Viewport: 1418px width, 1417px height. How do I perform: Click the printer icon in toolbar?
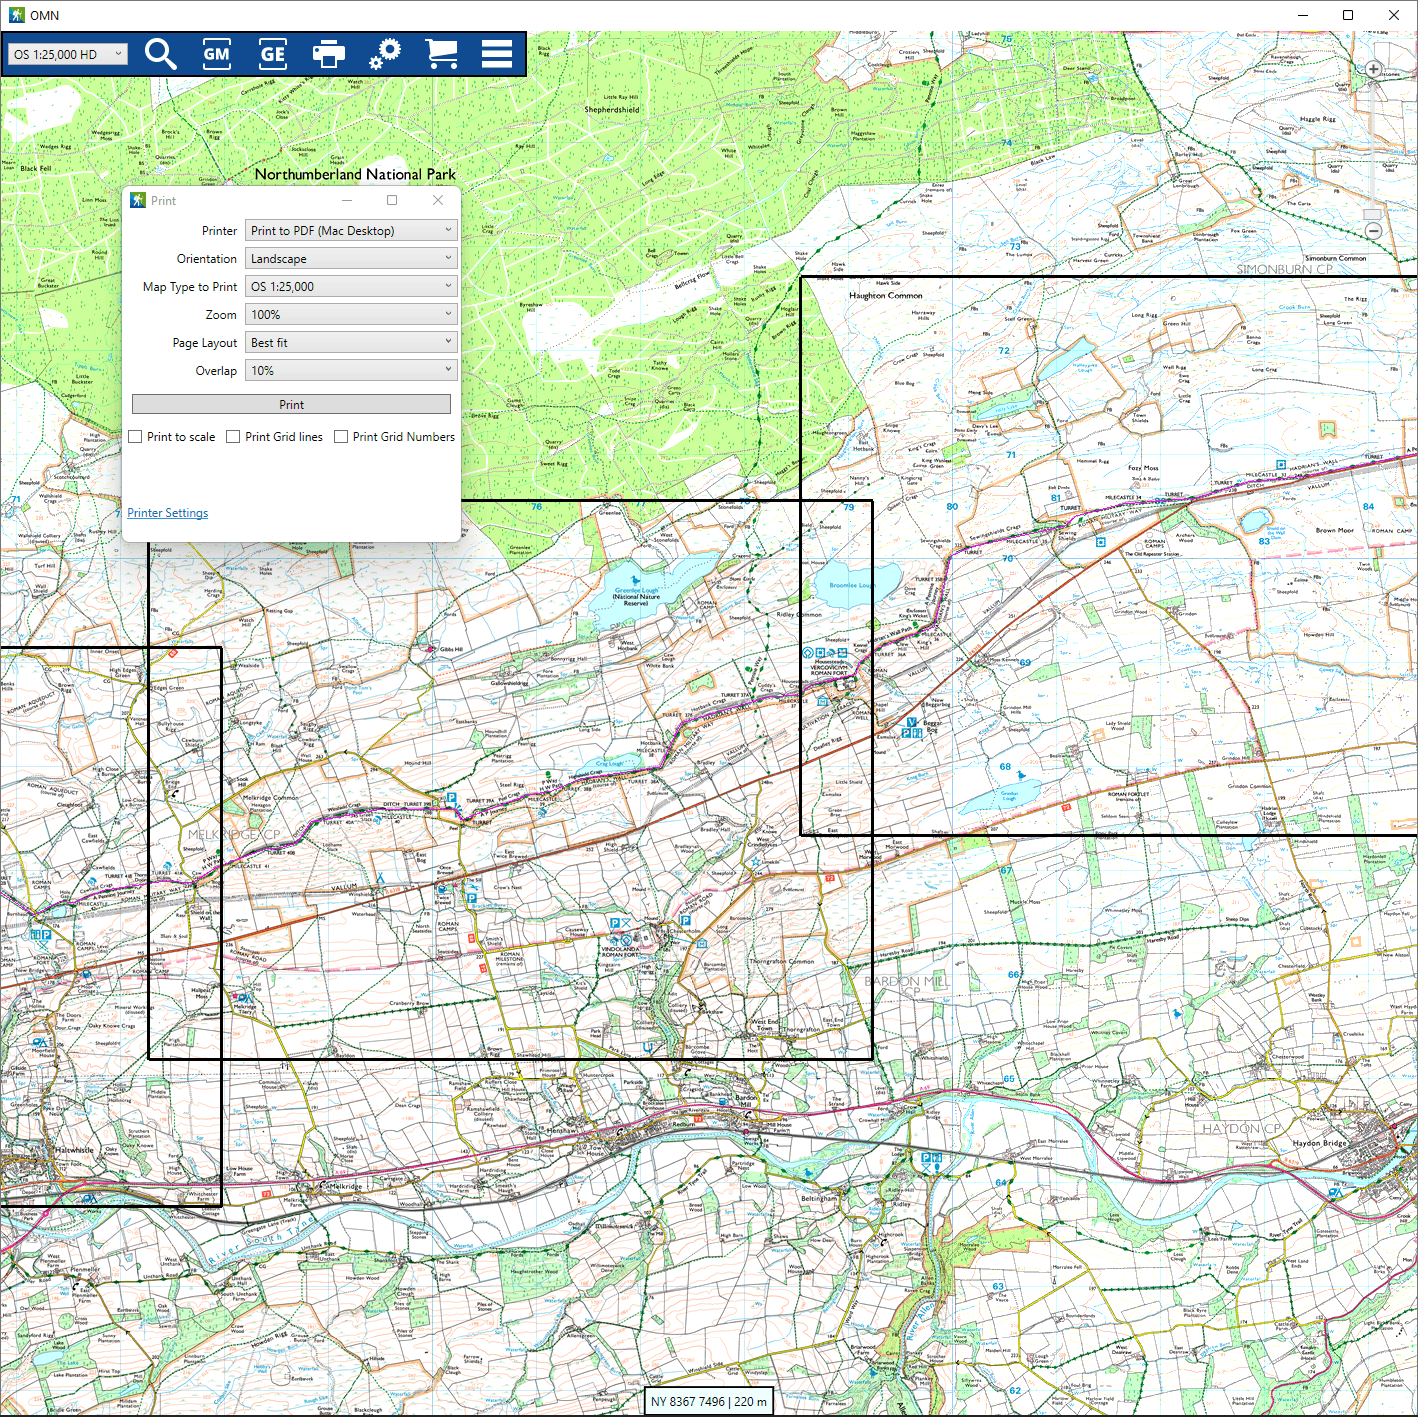(328, 54)
